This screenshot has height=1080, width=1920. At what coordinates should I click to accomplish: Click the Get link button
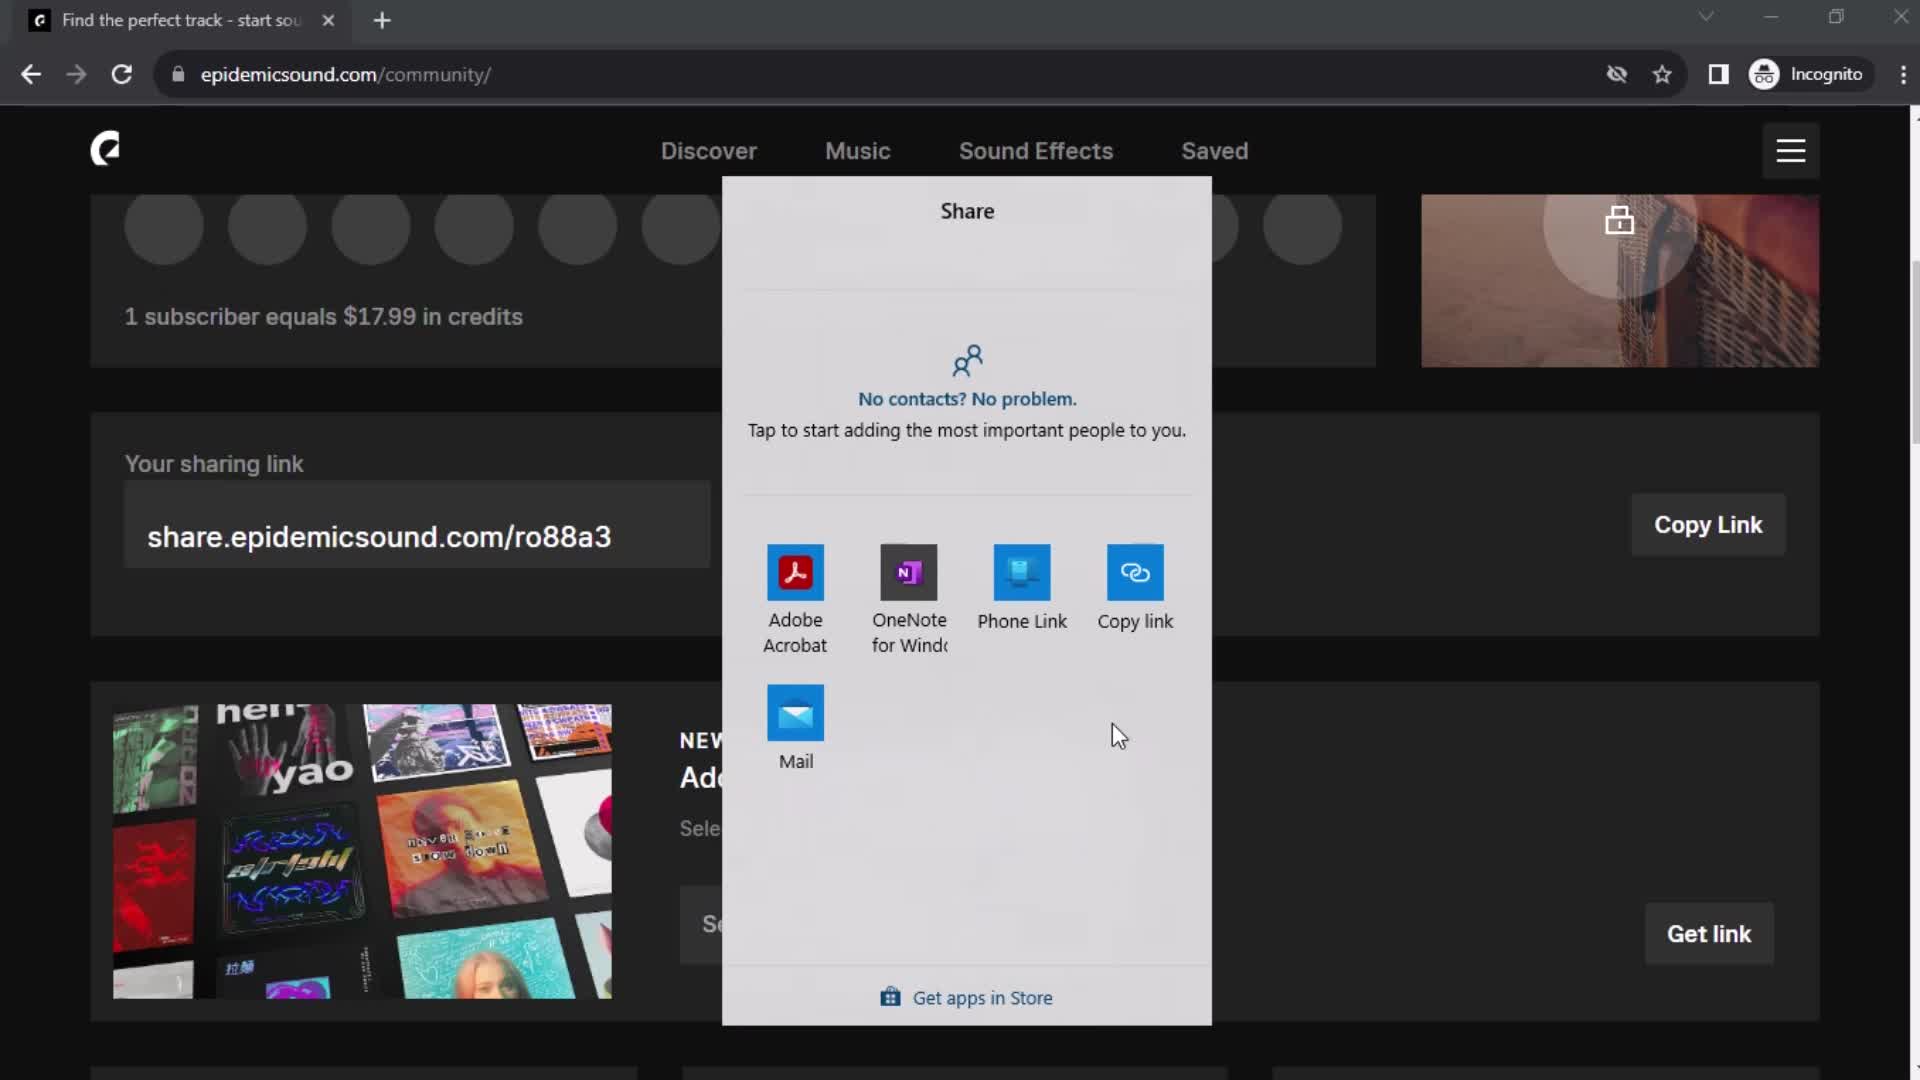click(1709, 934)
